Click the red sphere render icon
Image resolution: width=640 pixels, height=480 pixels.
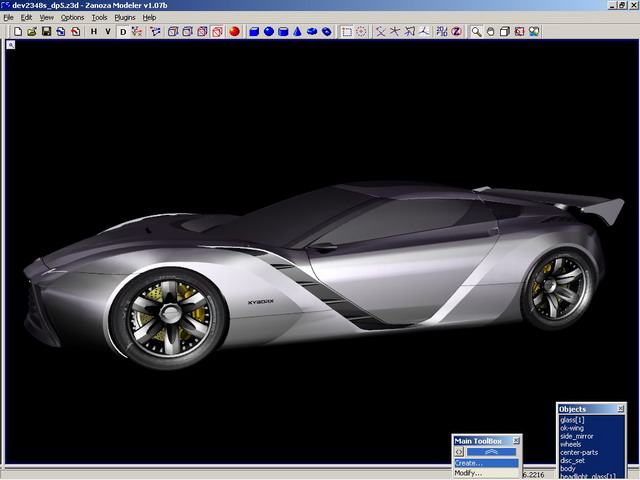coord(233,31)
